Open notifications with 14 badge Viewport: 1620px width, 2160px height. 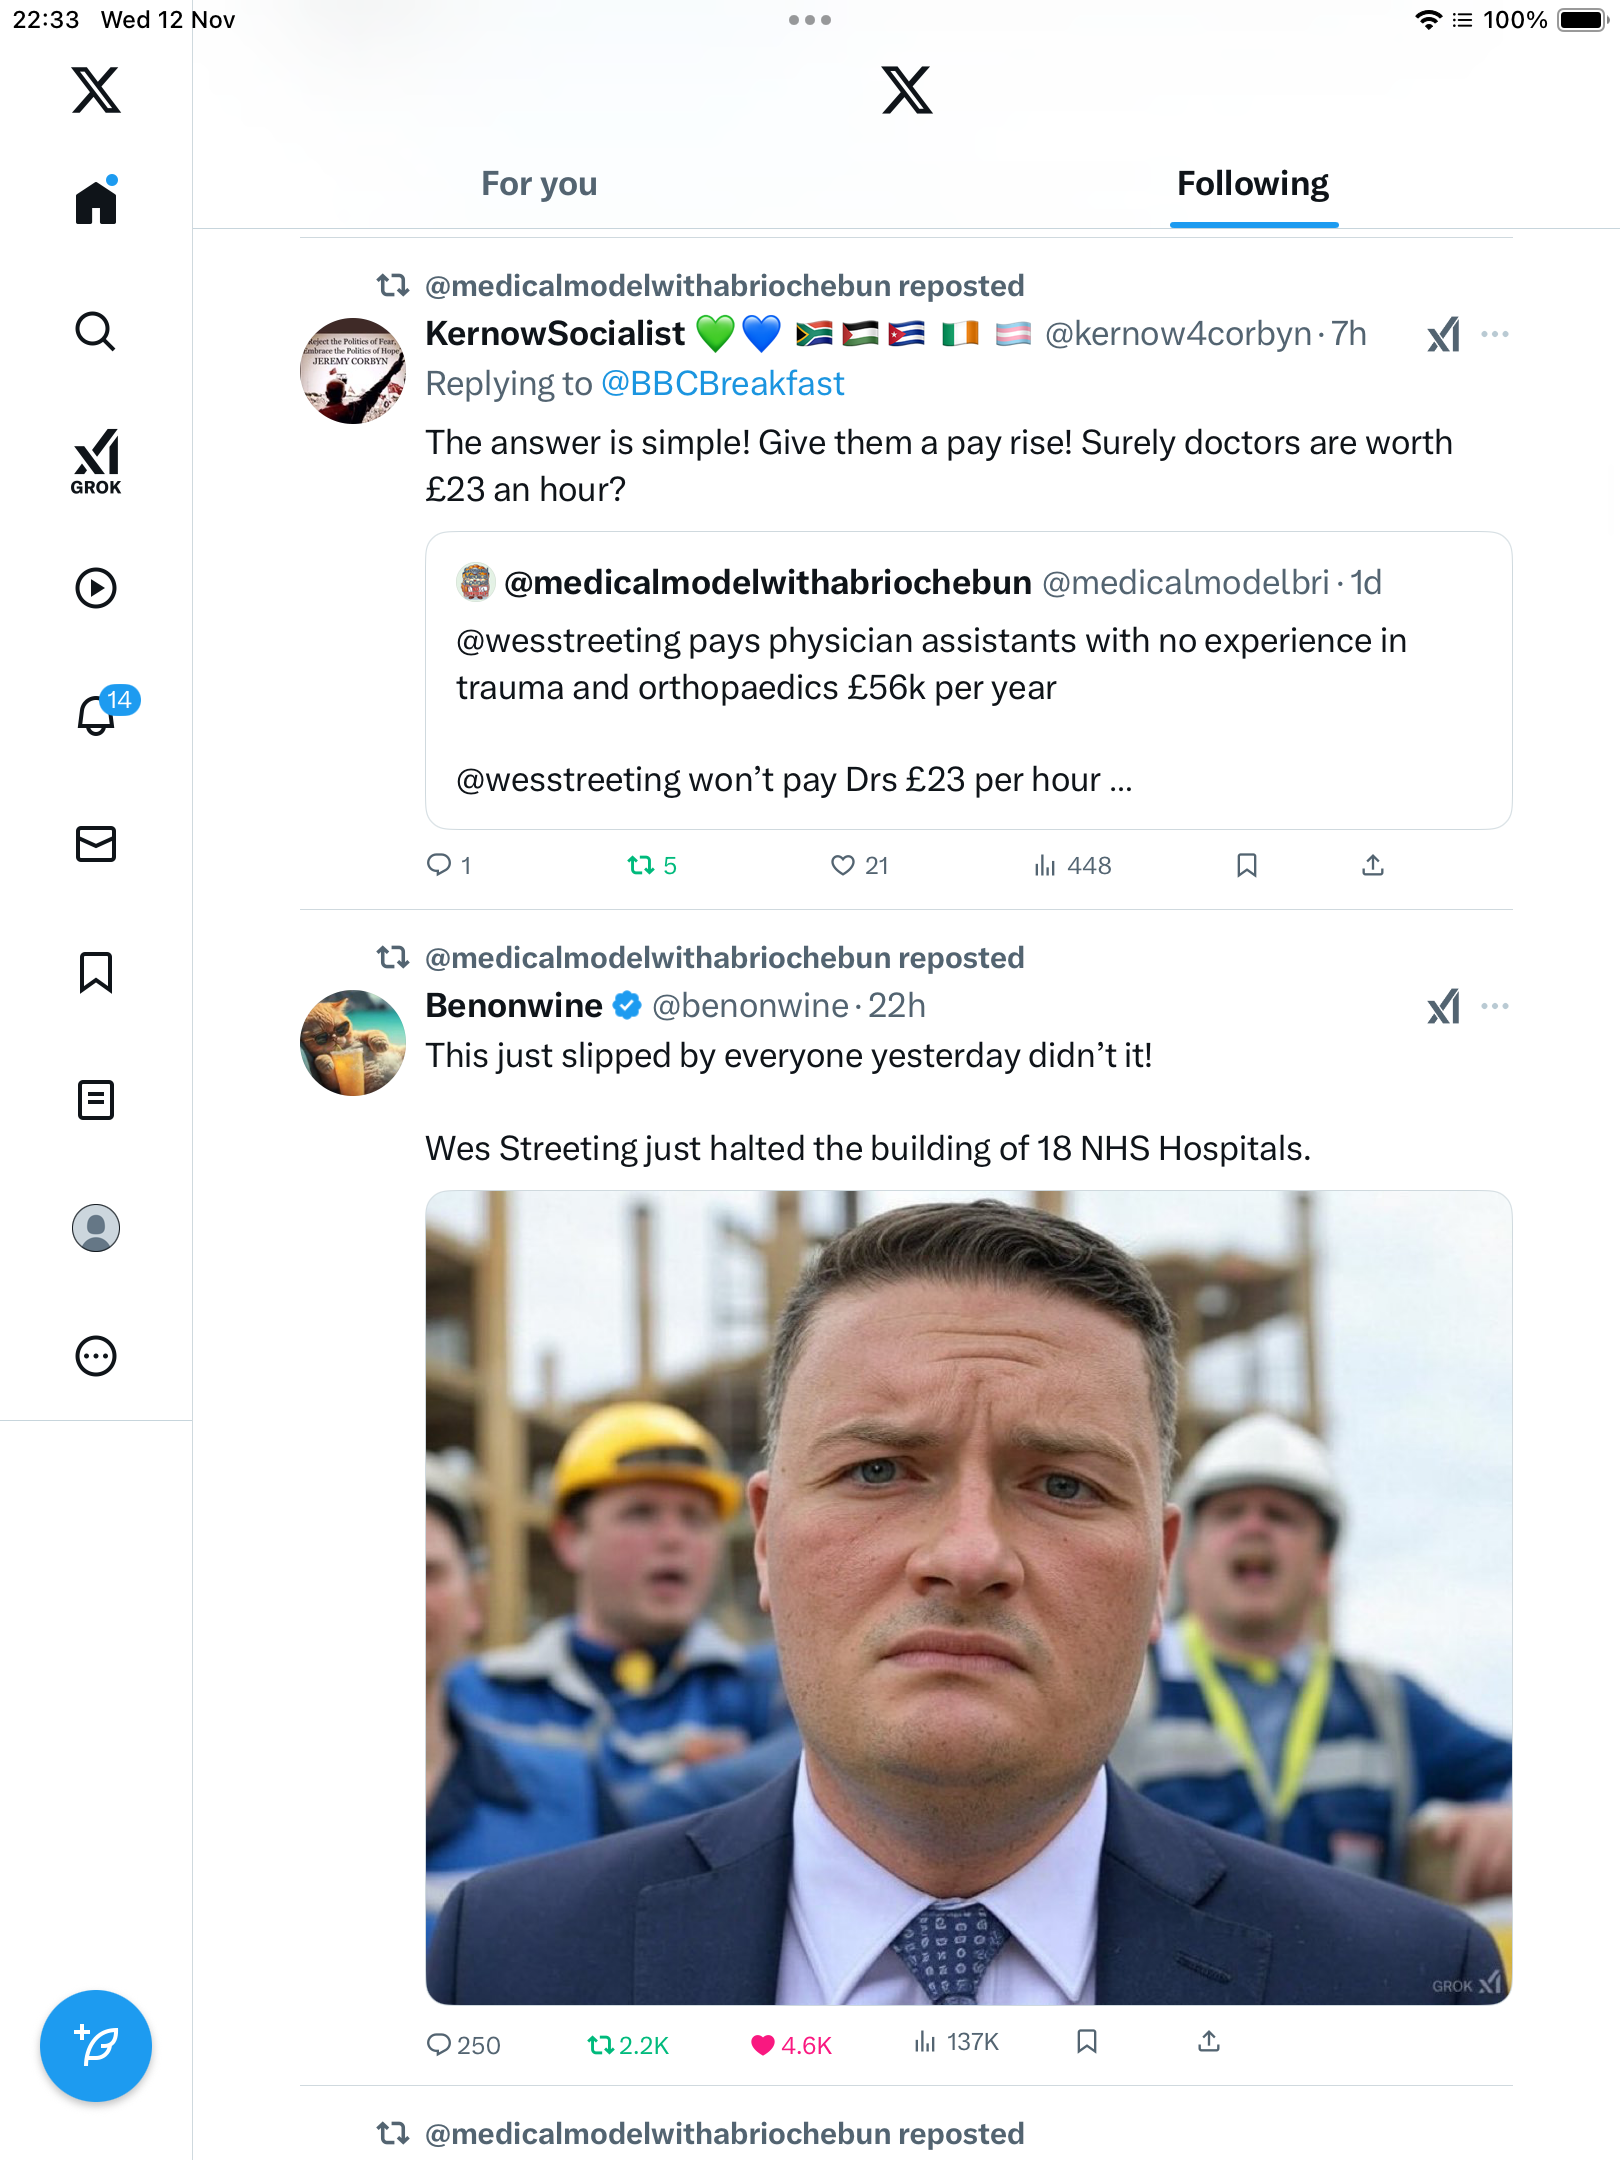coord(98,714)
